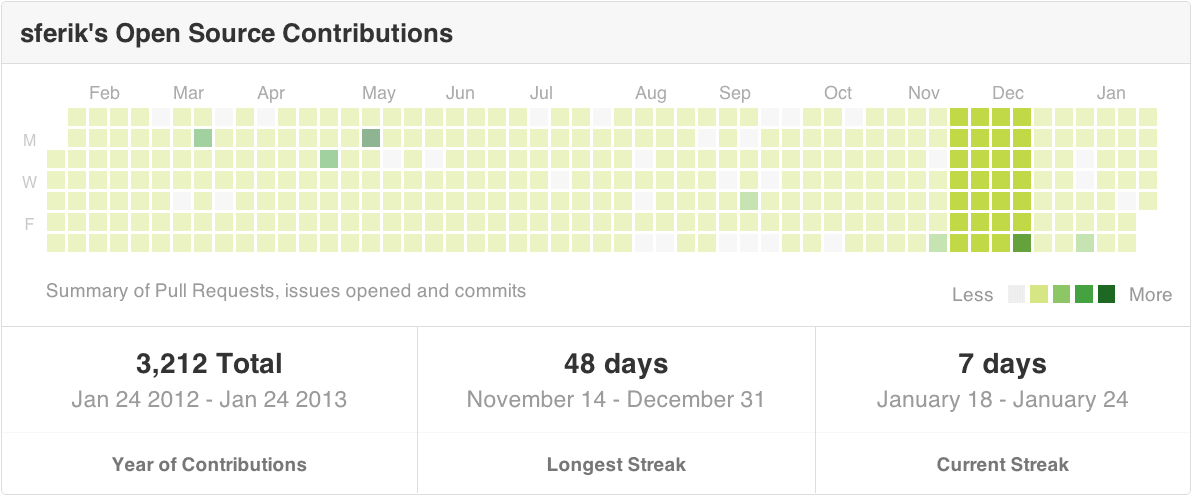Click the green Monday cell in March

pyautogui.click(x=203, y=138)
